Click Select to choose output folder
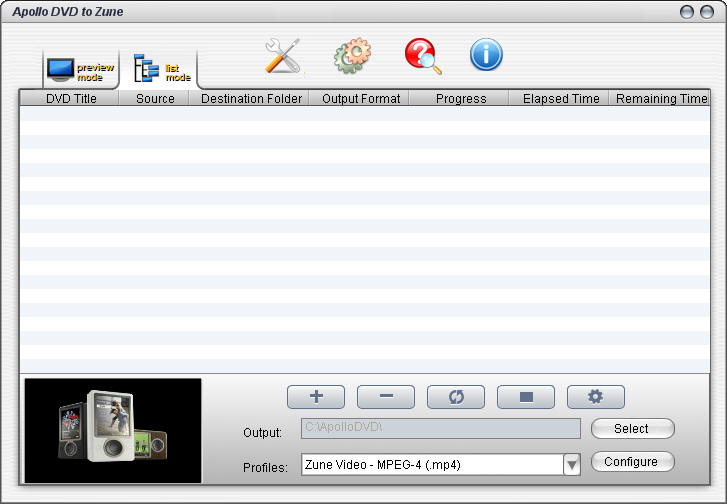Screen dimensions: 727x504 pyautogui.click(x=632, y=428)
